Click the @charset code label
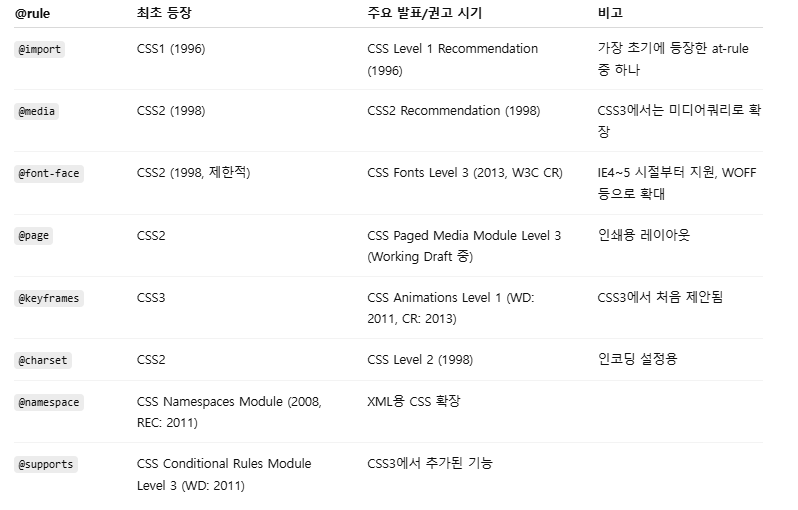798x510 pixels. point(43,360)
